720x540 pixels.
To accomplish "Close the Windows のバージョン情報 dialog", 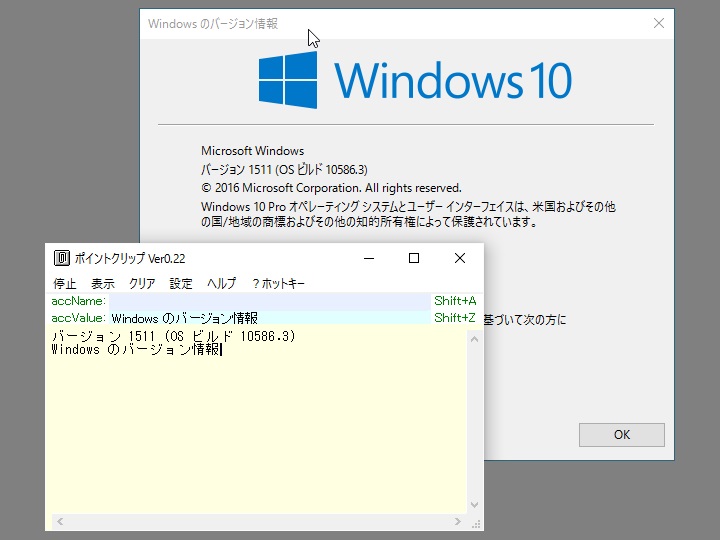I will click(658, 23).
